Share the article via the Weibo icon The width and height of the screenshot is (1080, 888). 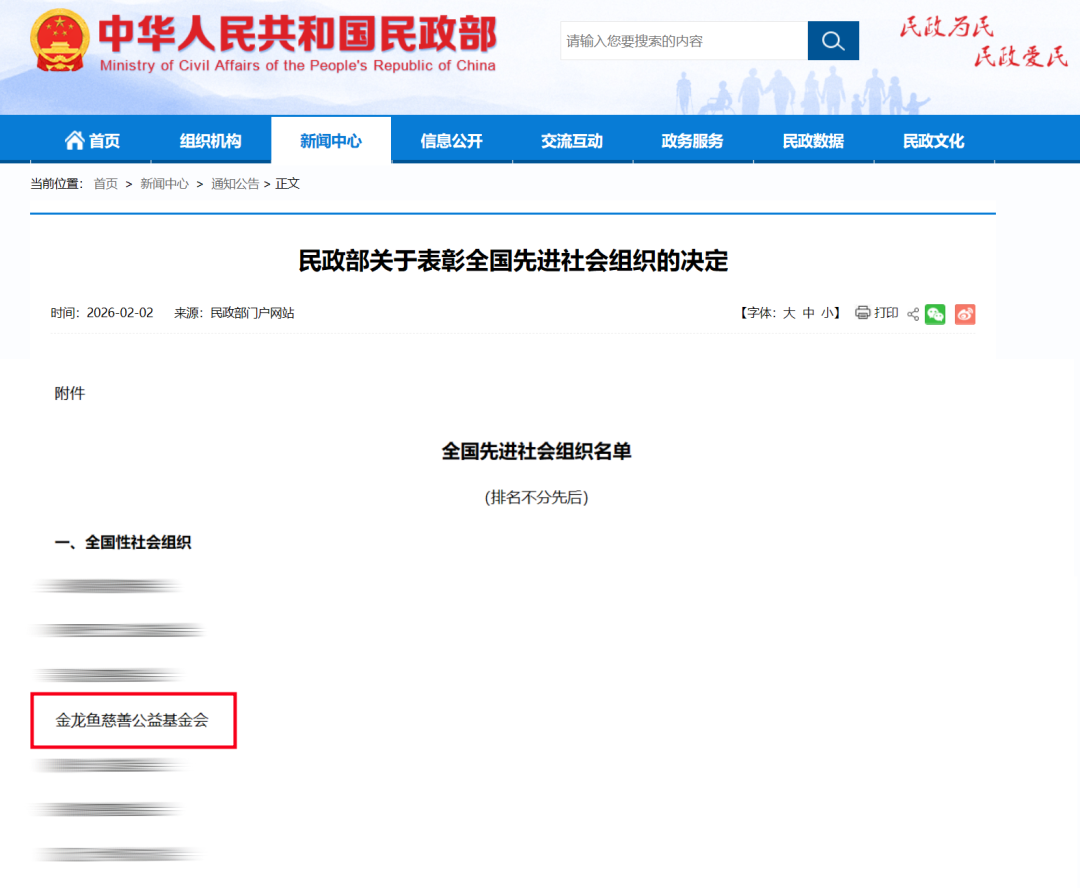pos(964,313)
